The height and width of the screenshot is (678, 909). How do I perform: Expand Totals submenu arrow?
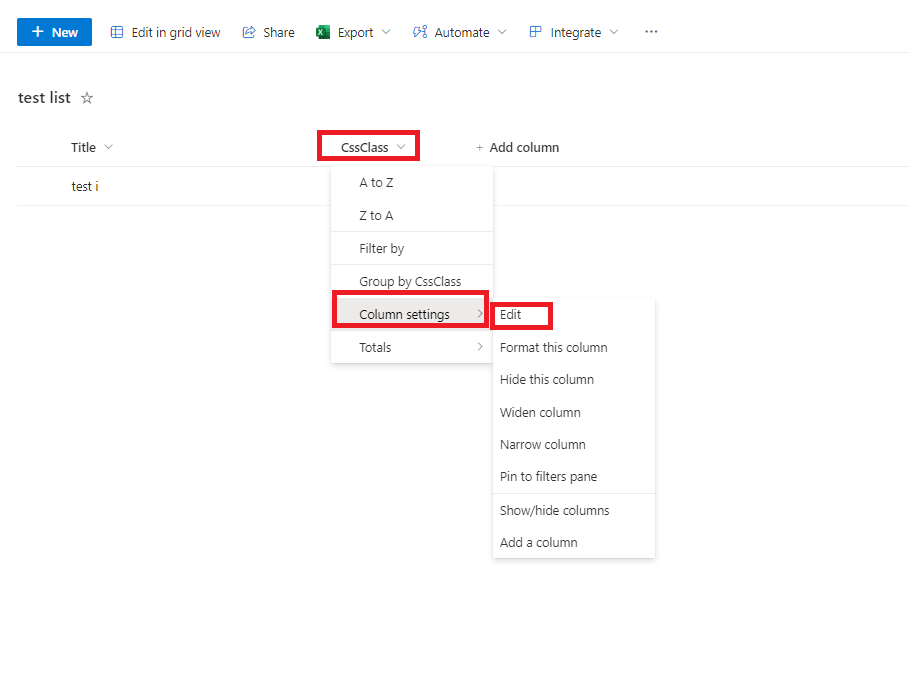pyautogui.click(x=480, y=347)
